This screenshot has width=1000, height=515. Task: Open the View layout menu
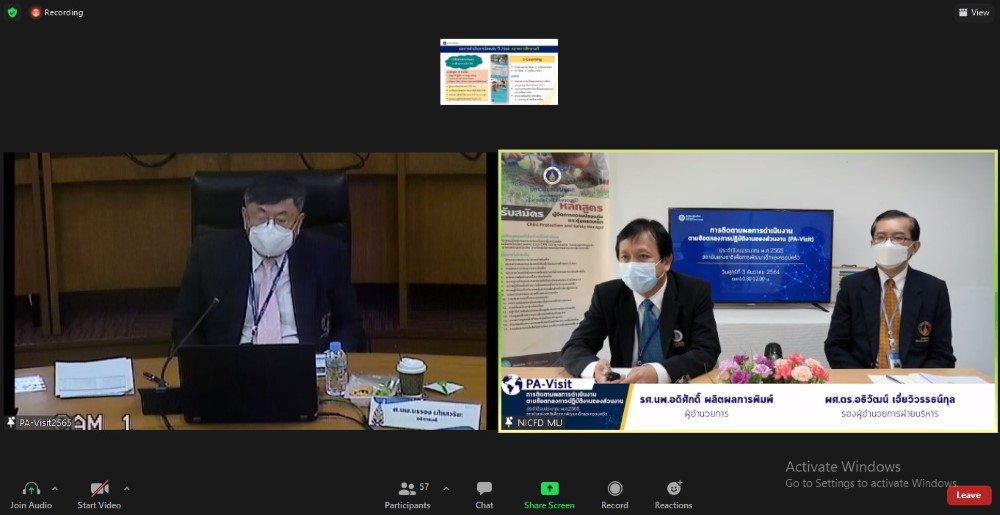pos(973,12)
